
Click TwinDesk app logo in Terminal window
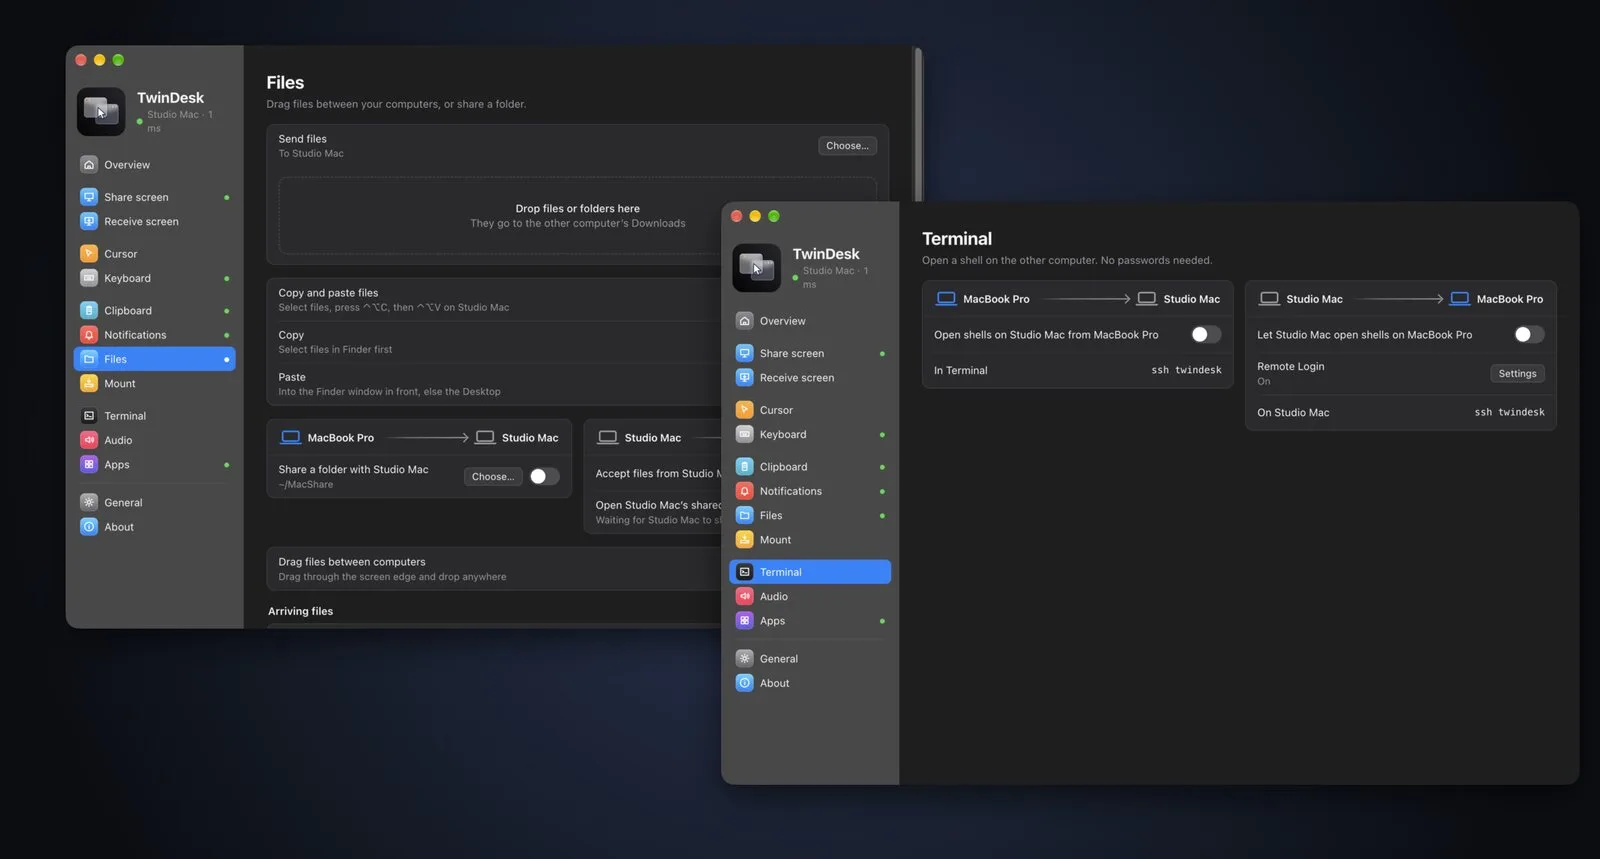[757, 268]
